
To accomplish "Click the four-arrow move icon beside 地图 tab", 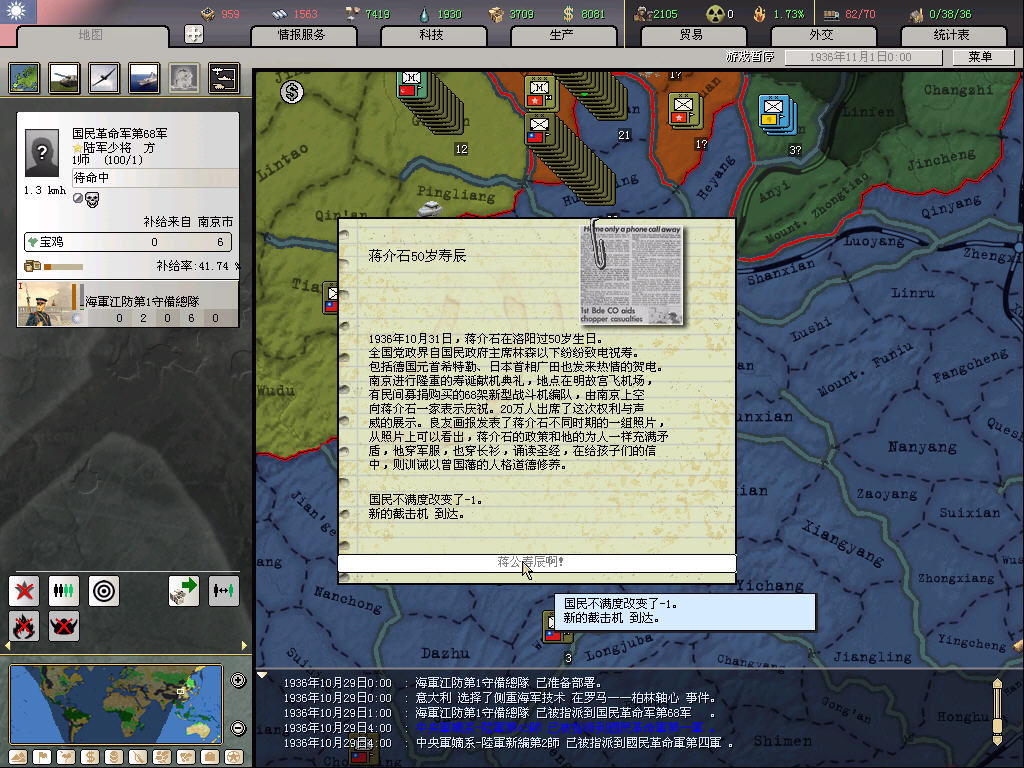I will [x=194, y=34].
